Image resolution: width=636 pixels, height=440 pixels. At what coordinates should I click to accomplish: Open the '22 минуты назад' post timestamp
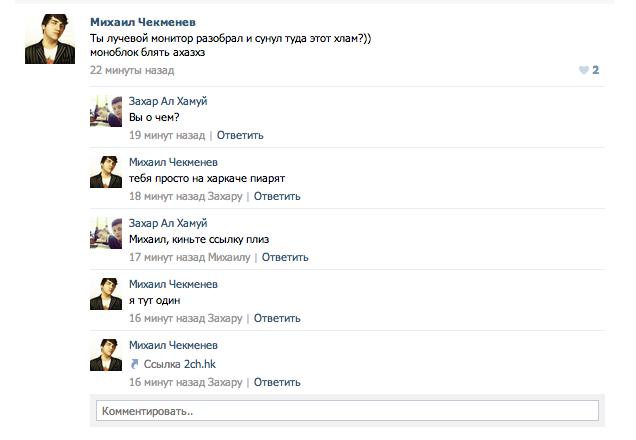[132, 70]
